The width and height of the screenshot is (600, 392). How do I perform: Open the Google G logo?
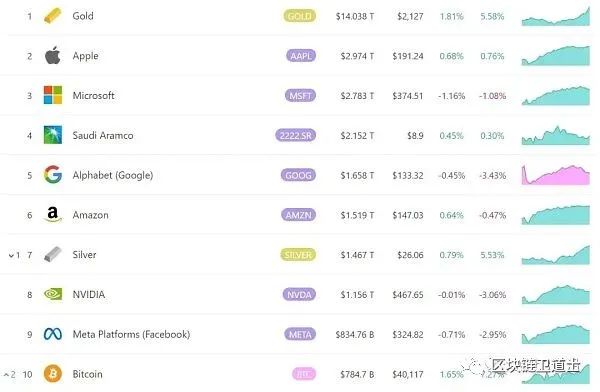pyautogui.click(x=53, y=175)
